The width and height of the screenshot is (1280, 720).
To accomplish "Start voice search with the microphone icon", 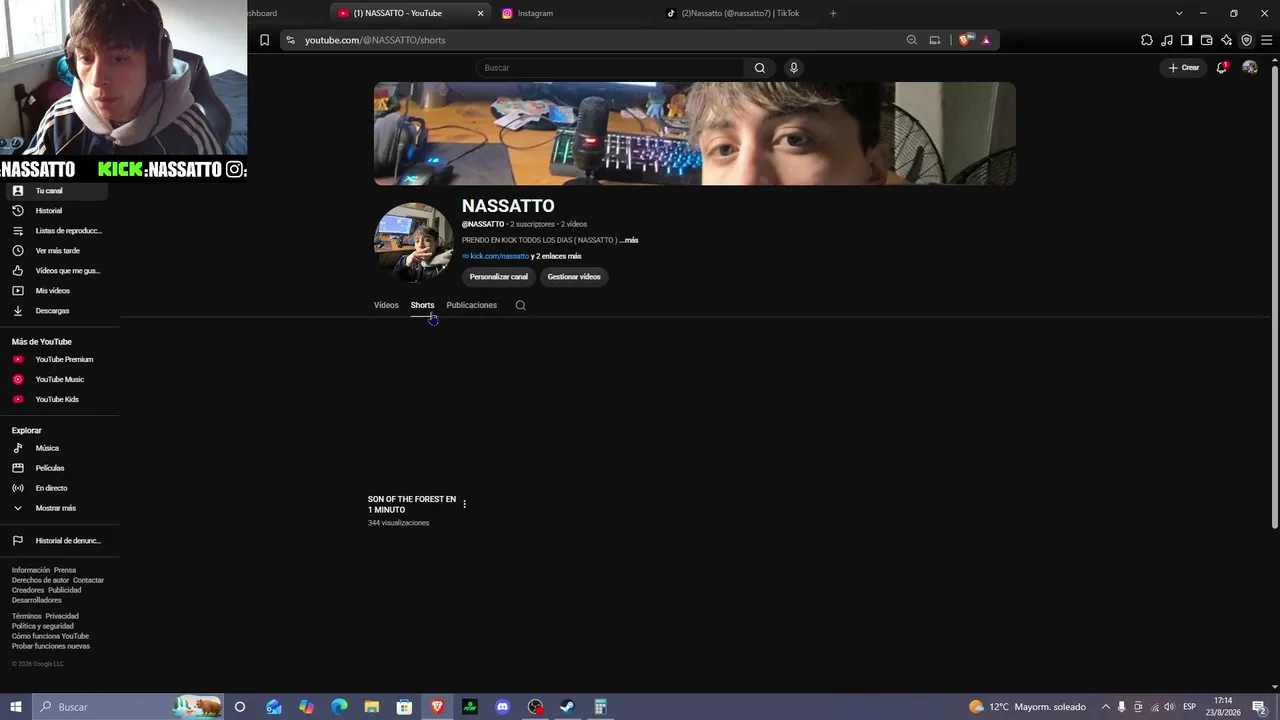I will click(x=794, y=68).
